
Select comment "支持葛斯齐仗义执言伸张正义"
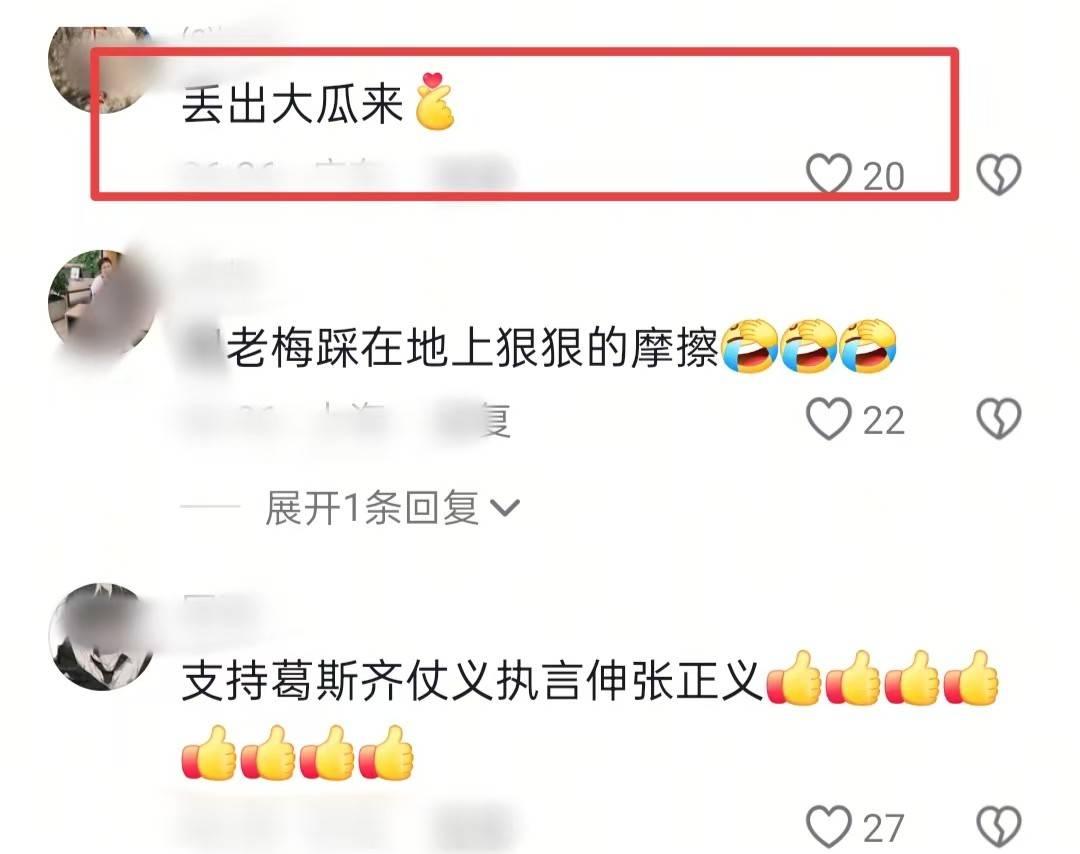point(472,681)
